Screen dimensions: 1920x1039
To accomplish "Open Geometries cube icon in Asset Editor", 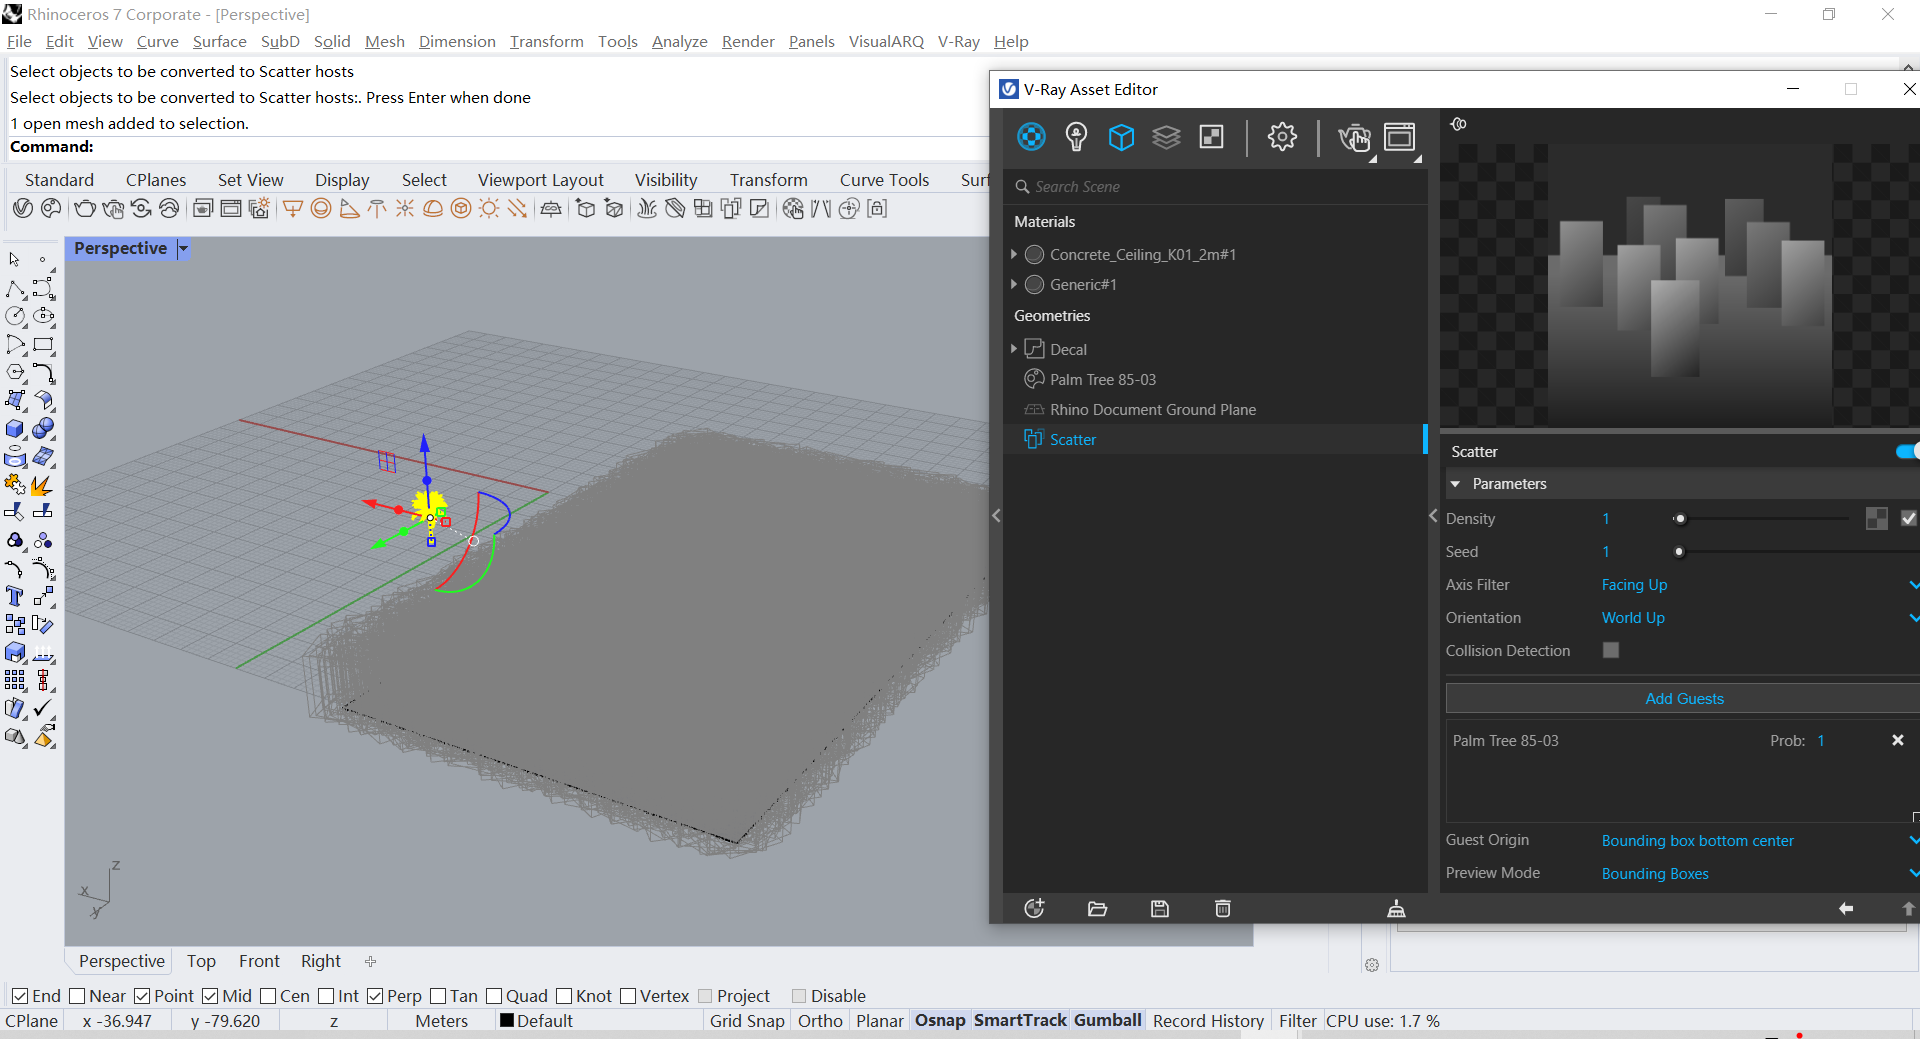I will point(1121,136).
